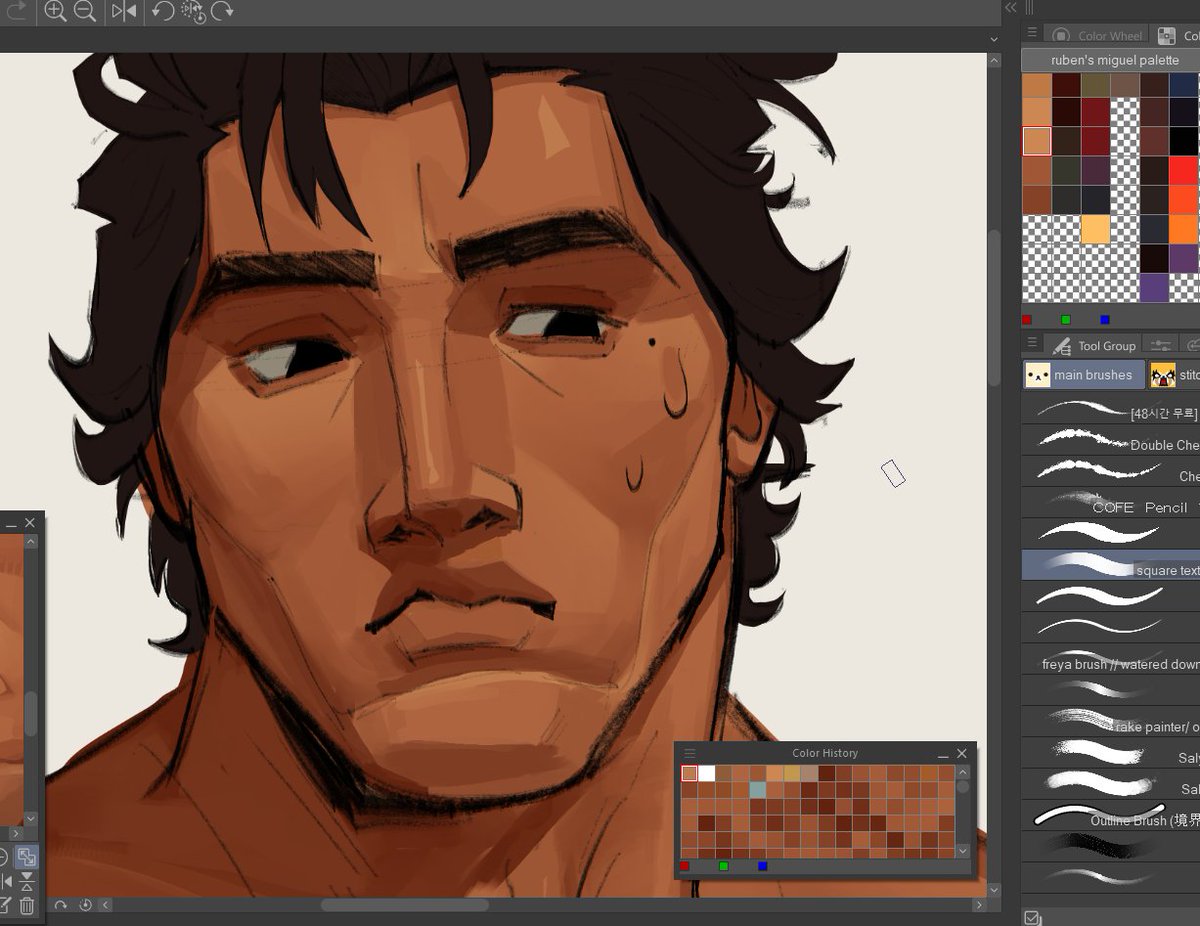Collapse the right panel dock with double arrows

pos(1011,8)
